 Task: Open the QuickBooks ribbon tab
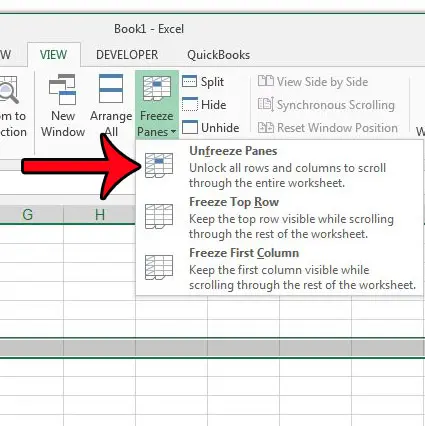[218, 55]
